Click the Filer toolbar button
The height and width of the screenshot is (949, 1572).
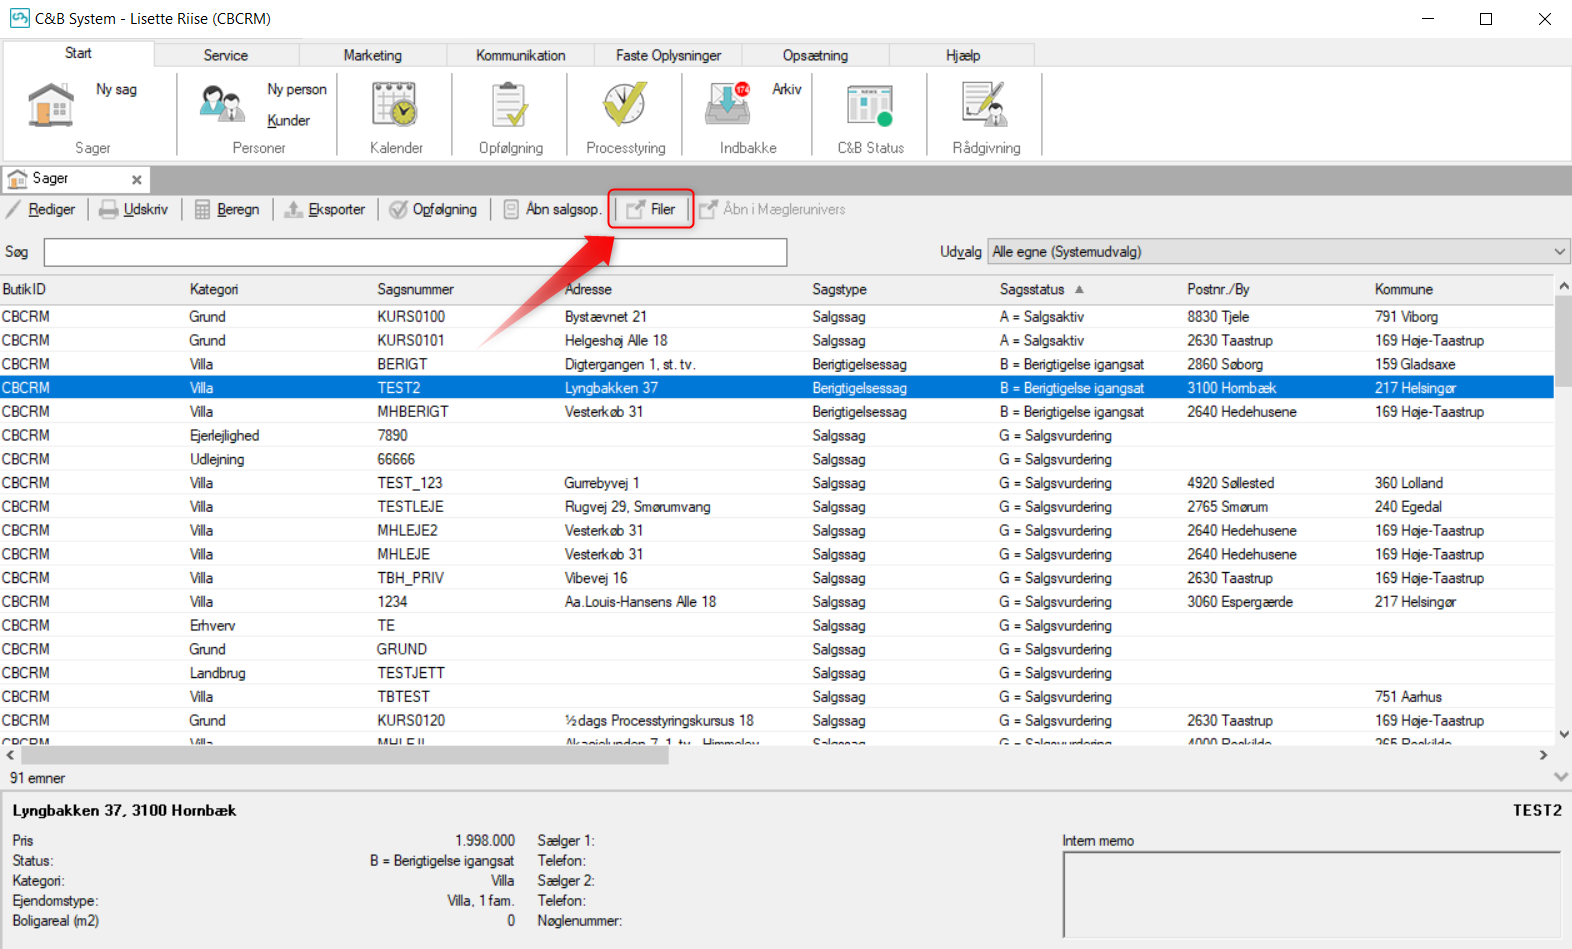[651, 209]
